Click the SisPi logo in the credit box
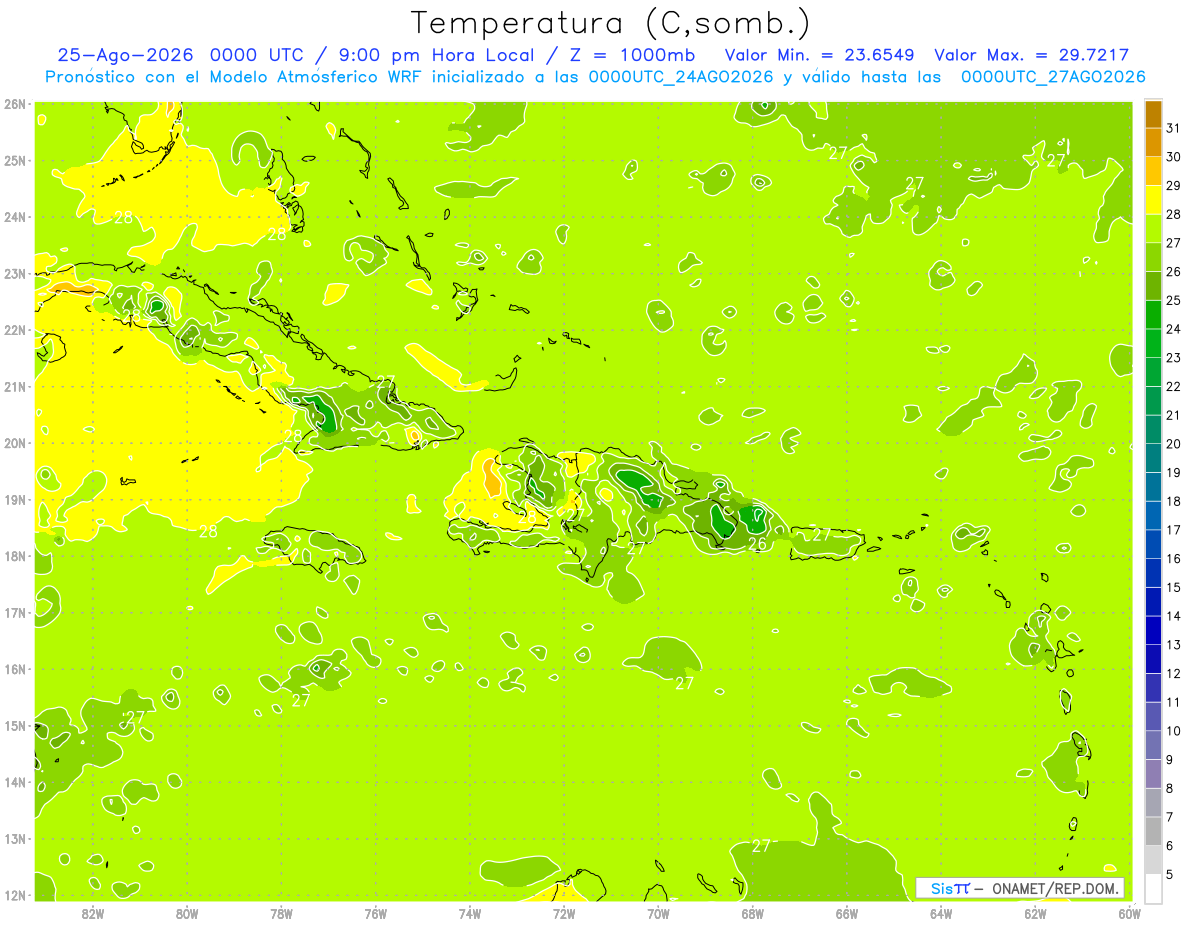1200x927 pixels. click(x=949, y=888)
